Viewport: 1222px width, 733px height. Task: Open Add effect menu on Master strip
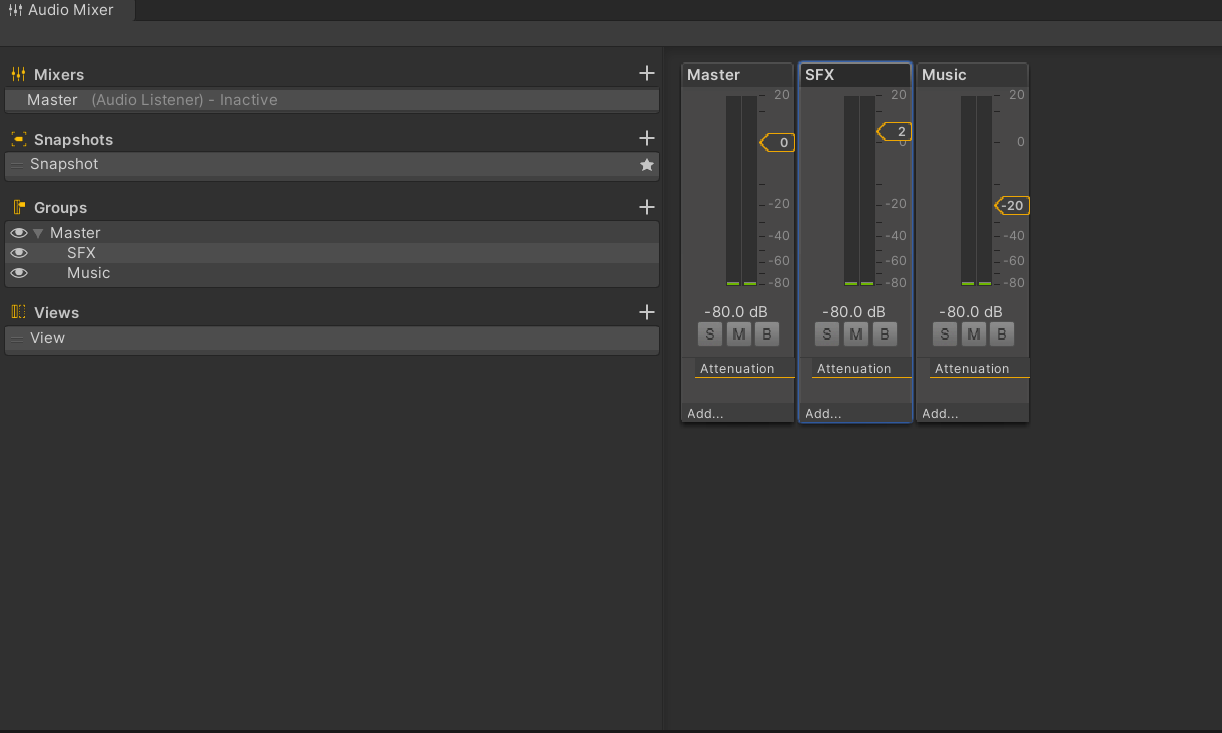pyautogui.click(x=705, y=413)
